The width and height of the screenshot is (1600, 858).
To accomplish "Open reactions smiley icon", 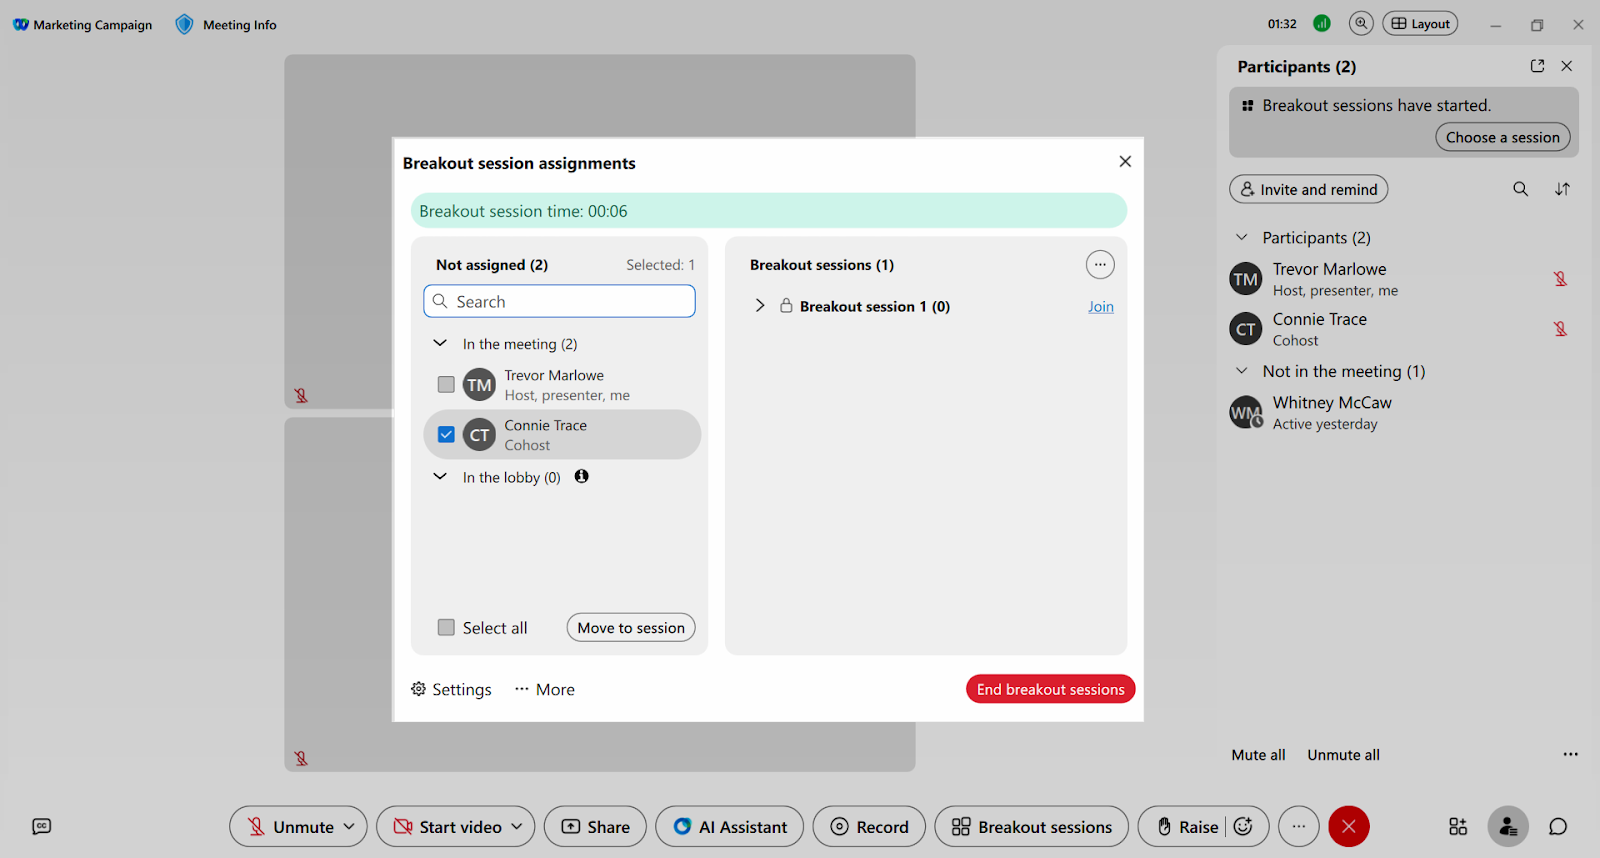I will tap(1243, 826).
